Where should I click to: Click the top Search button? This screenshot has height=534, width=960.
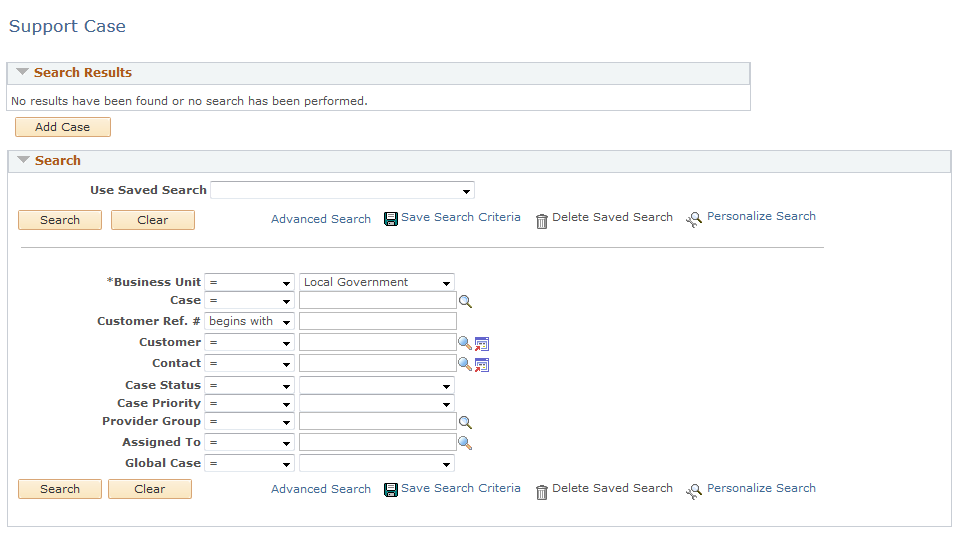click(60, 220)
